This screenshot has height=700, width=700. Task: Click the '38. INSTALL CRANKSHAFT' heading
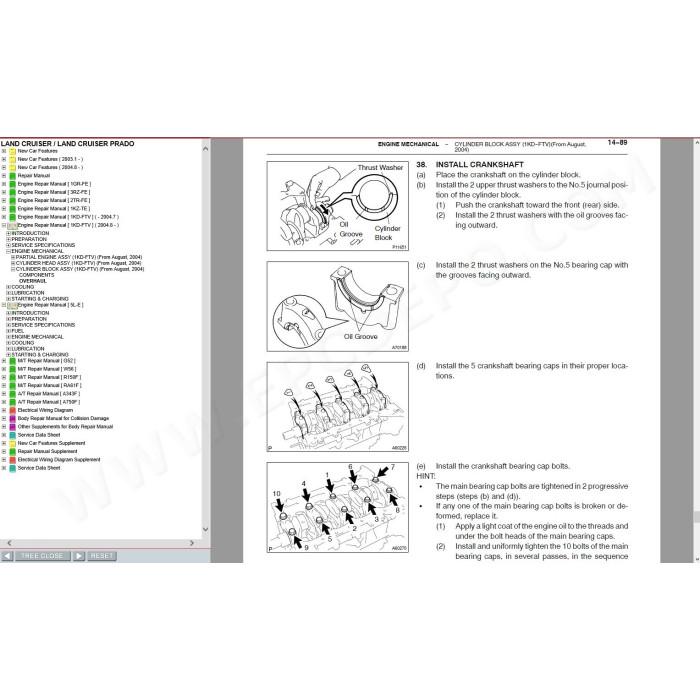pyautogui.click(x=470, y=165)
